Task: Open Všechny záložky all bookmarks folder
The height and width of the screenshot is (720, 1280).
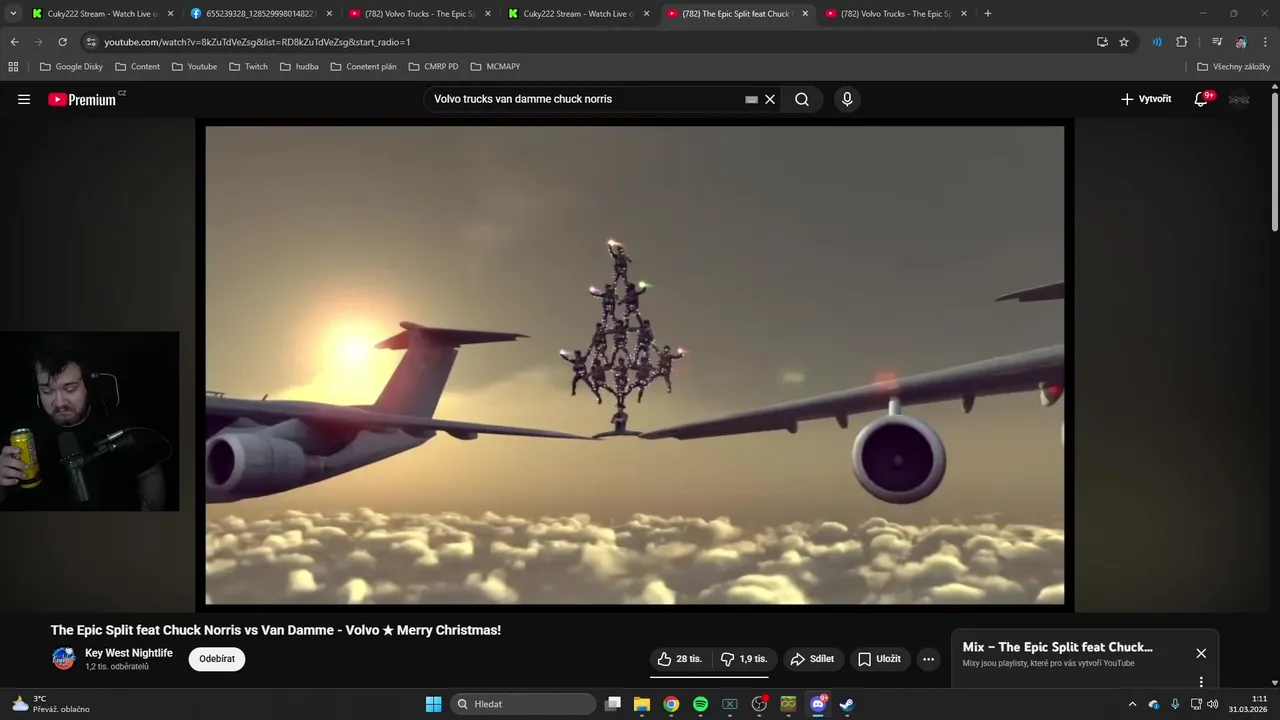Action: [1234, 67]
